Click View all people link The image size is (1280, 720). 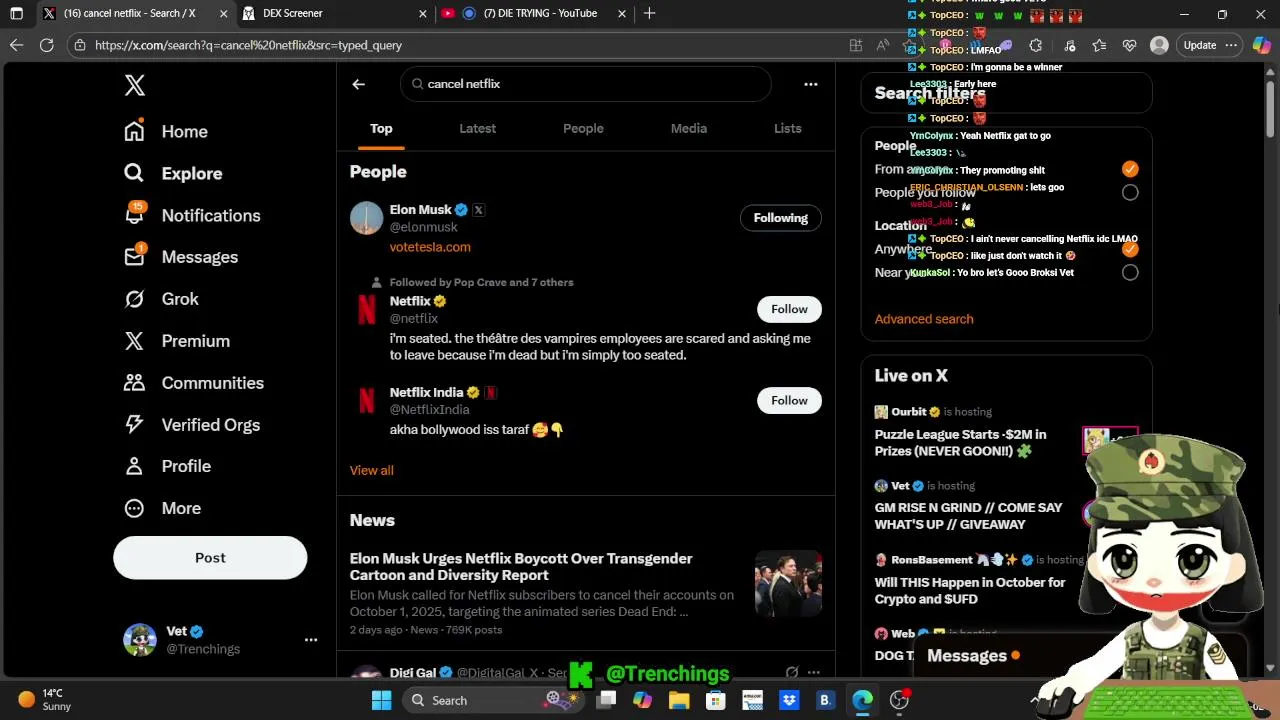[x=372, y=470]
